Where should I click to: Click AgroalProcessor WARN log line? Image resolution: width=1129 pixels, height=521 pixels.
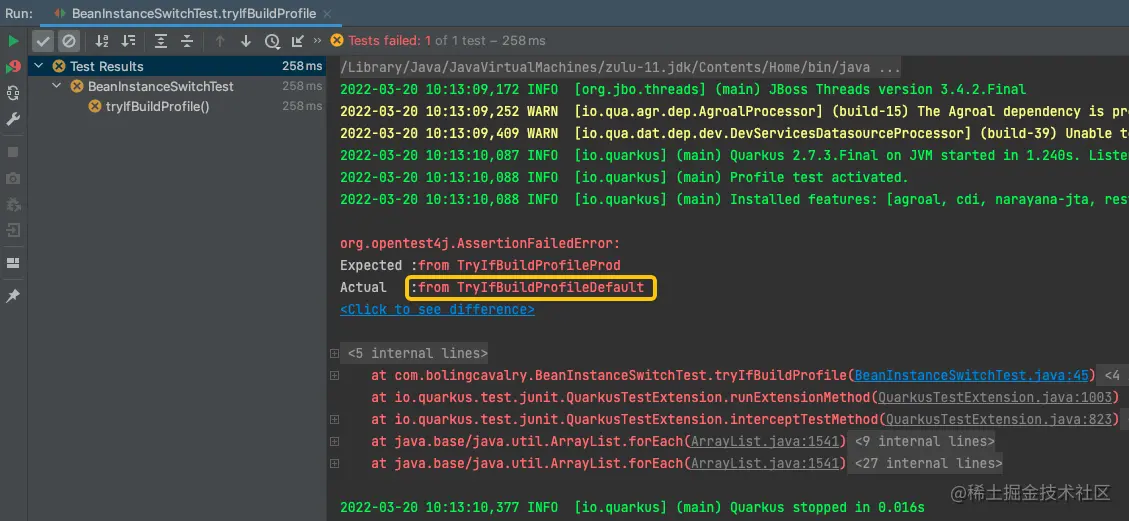[x=734, y=112]
